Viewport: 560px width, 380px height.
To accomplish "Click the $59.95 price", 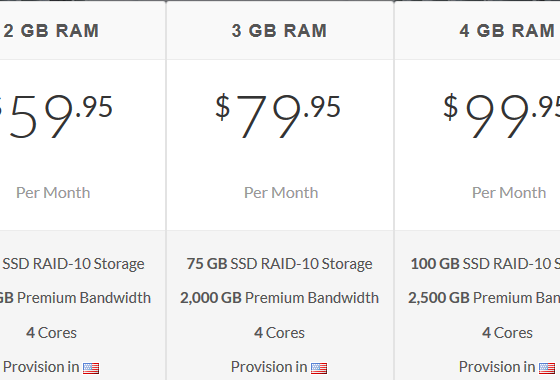I will pyautogui.click(x=56, y=116).
